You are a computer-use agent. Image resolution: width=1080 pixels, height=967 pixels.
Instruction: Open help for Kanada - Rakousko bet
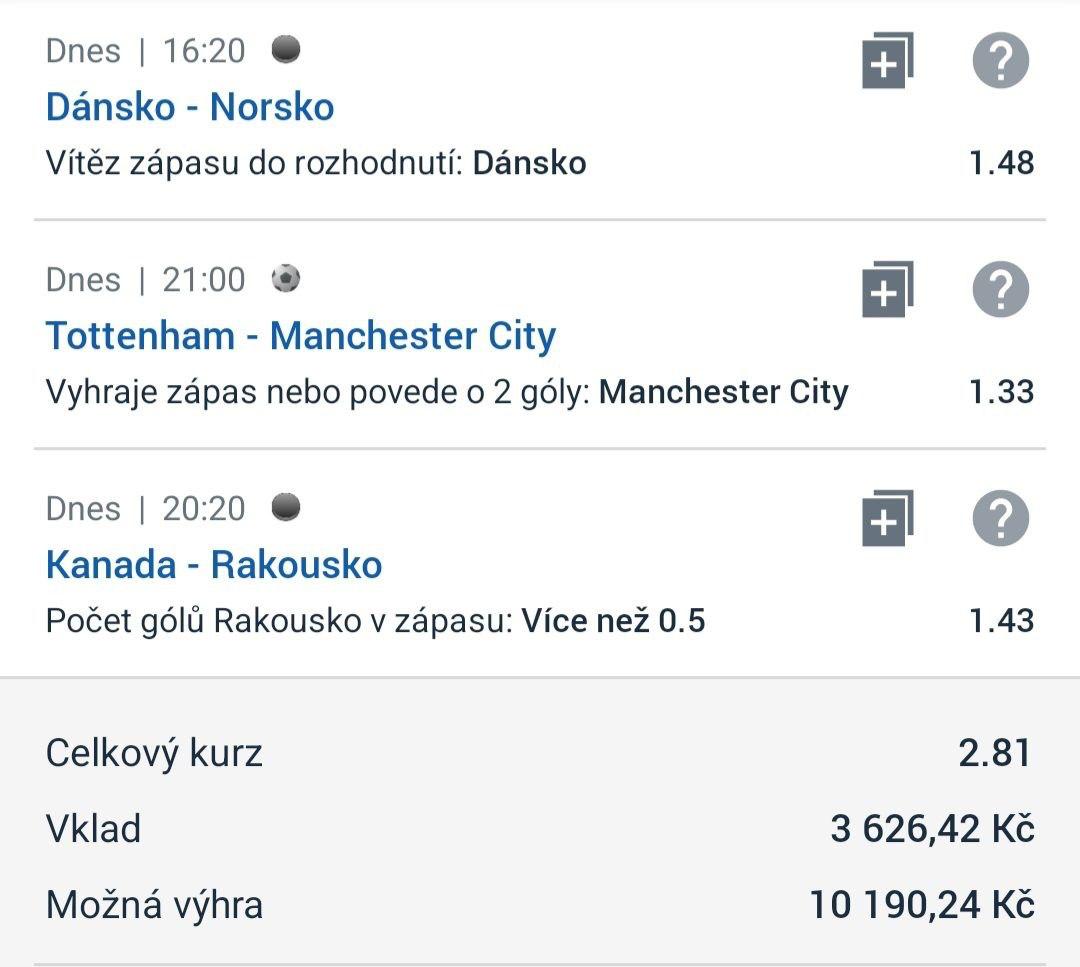[1001, 519]
